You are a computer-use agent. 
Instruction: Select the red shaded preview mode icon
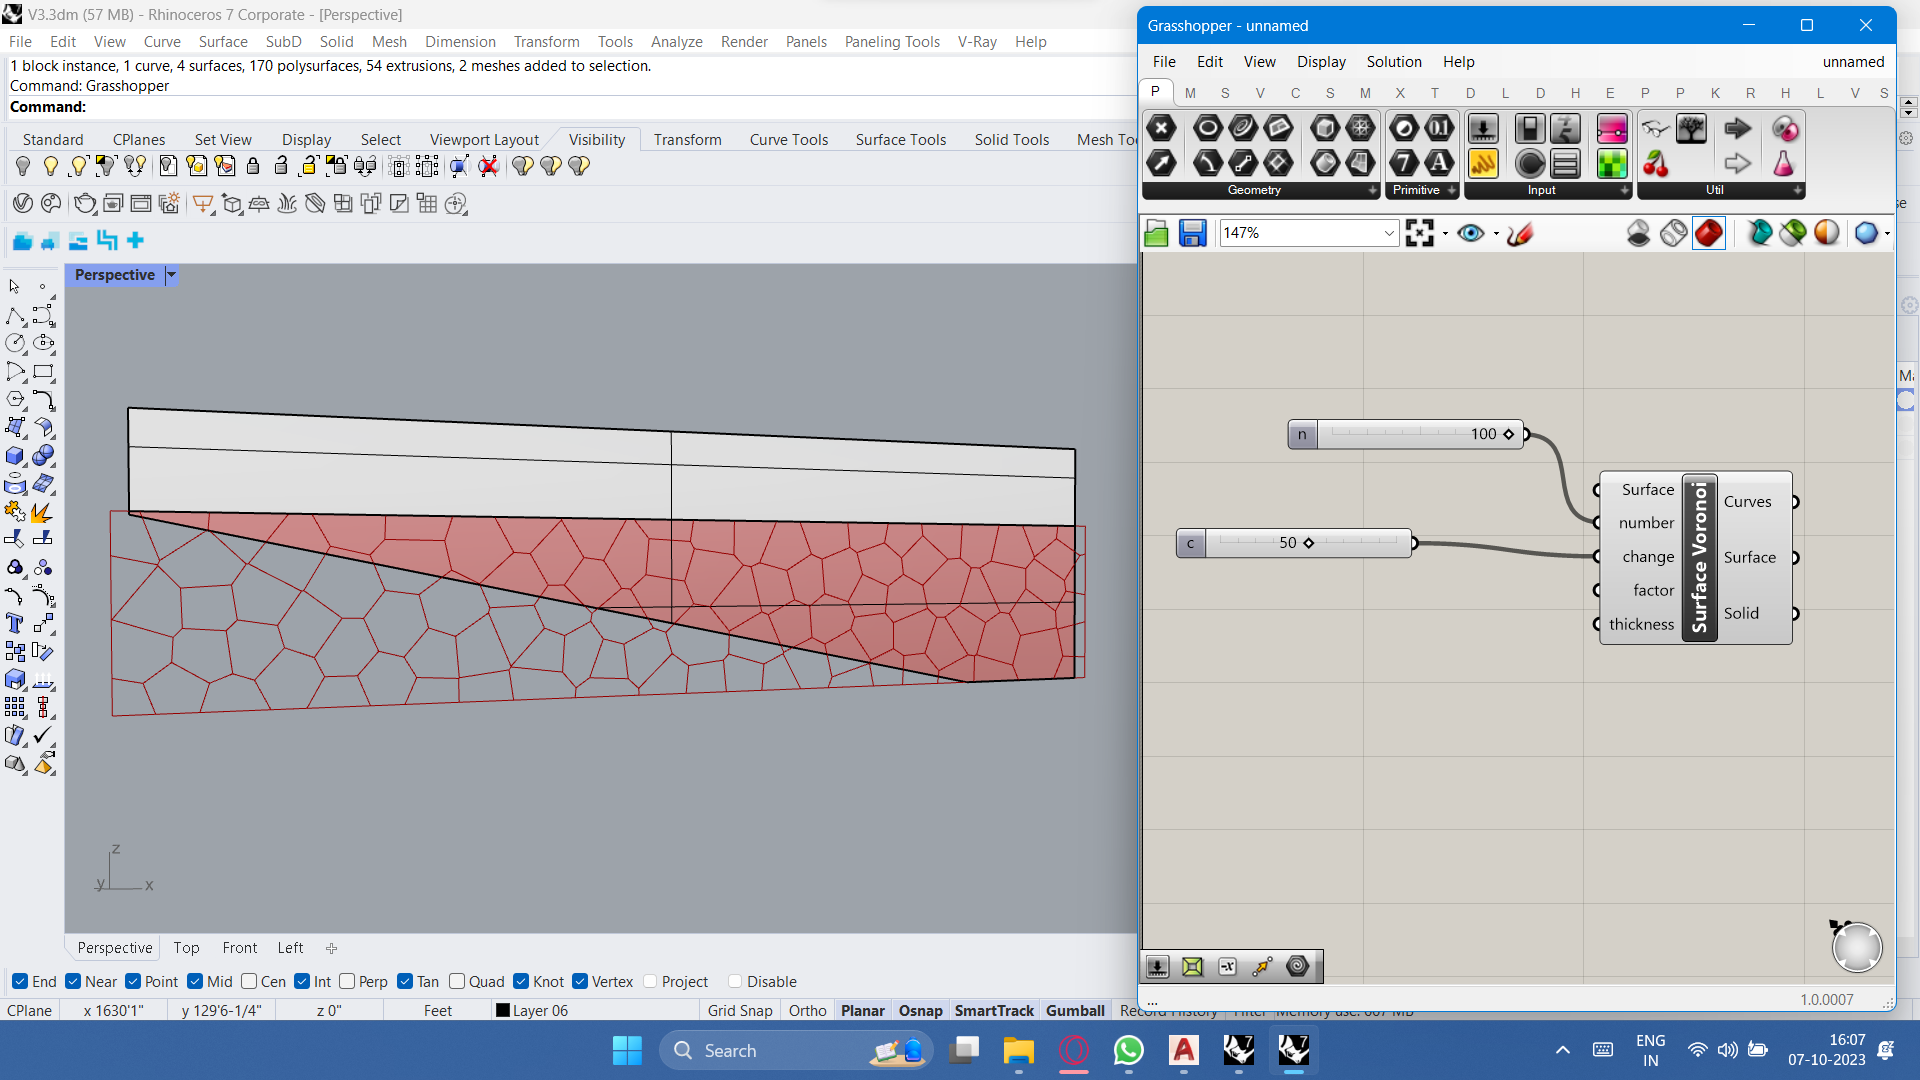(x=1708, y=233)
